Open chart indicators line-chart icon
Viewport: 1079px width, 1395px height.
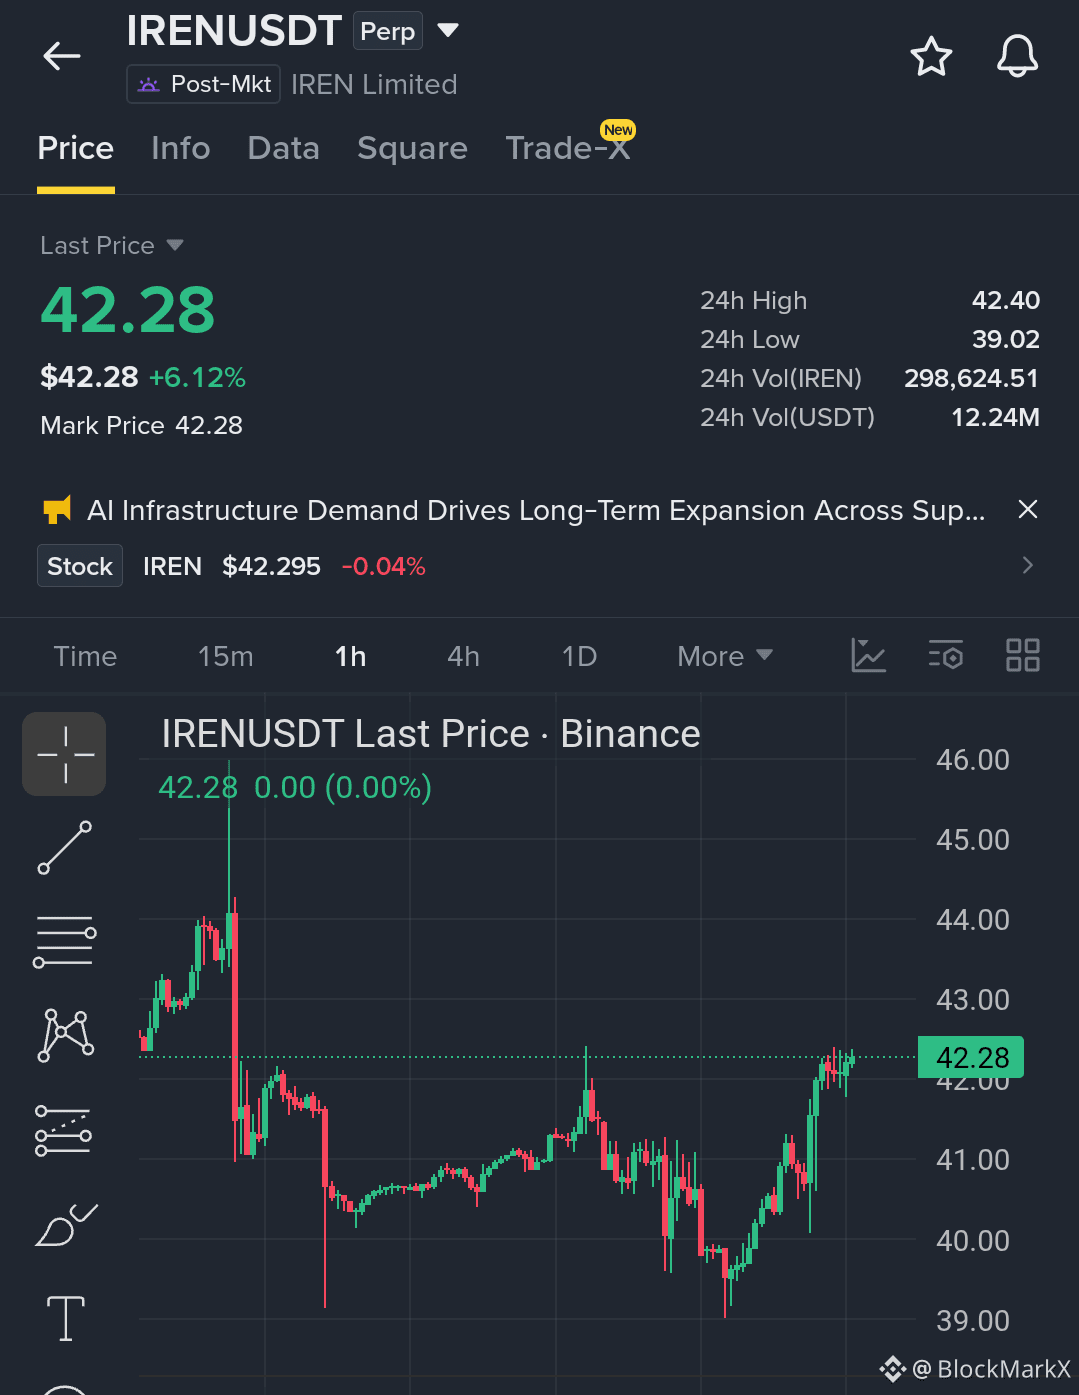(868, 656)
